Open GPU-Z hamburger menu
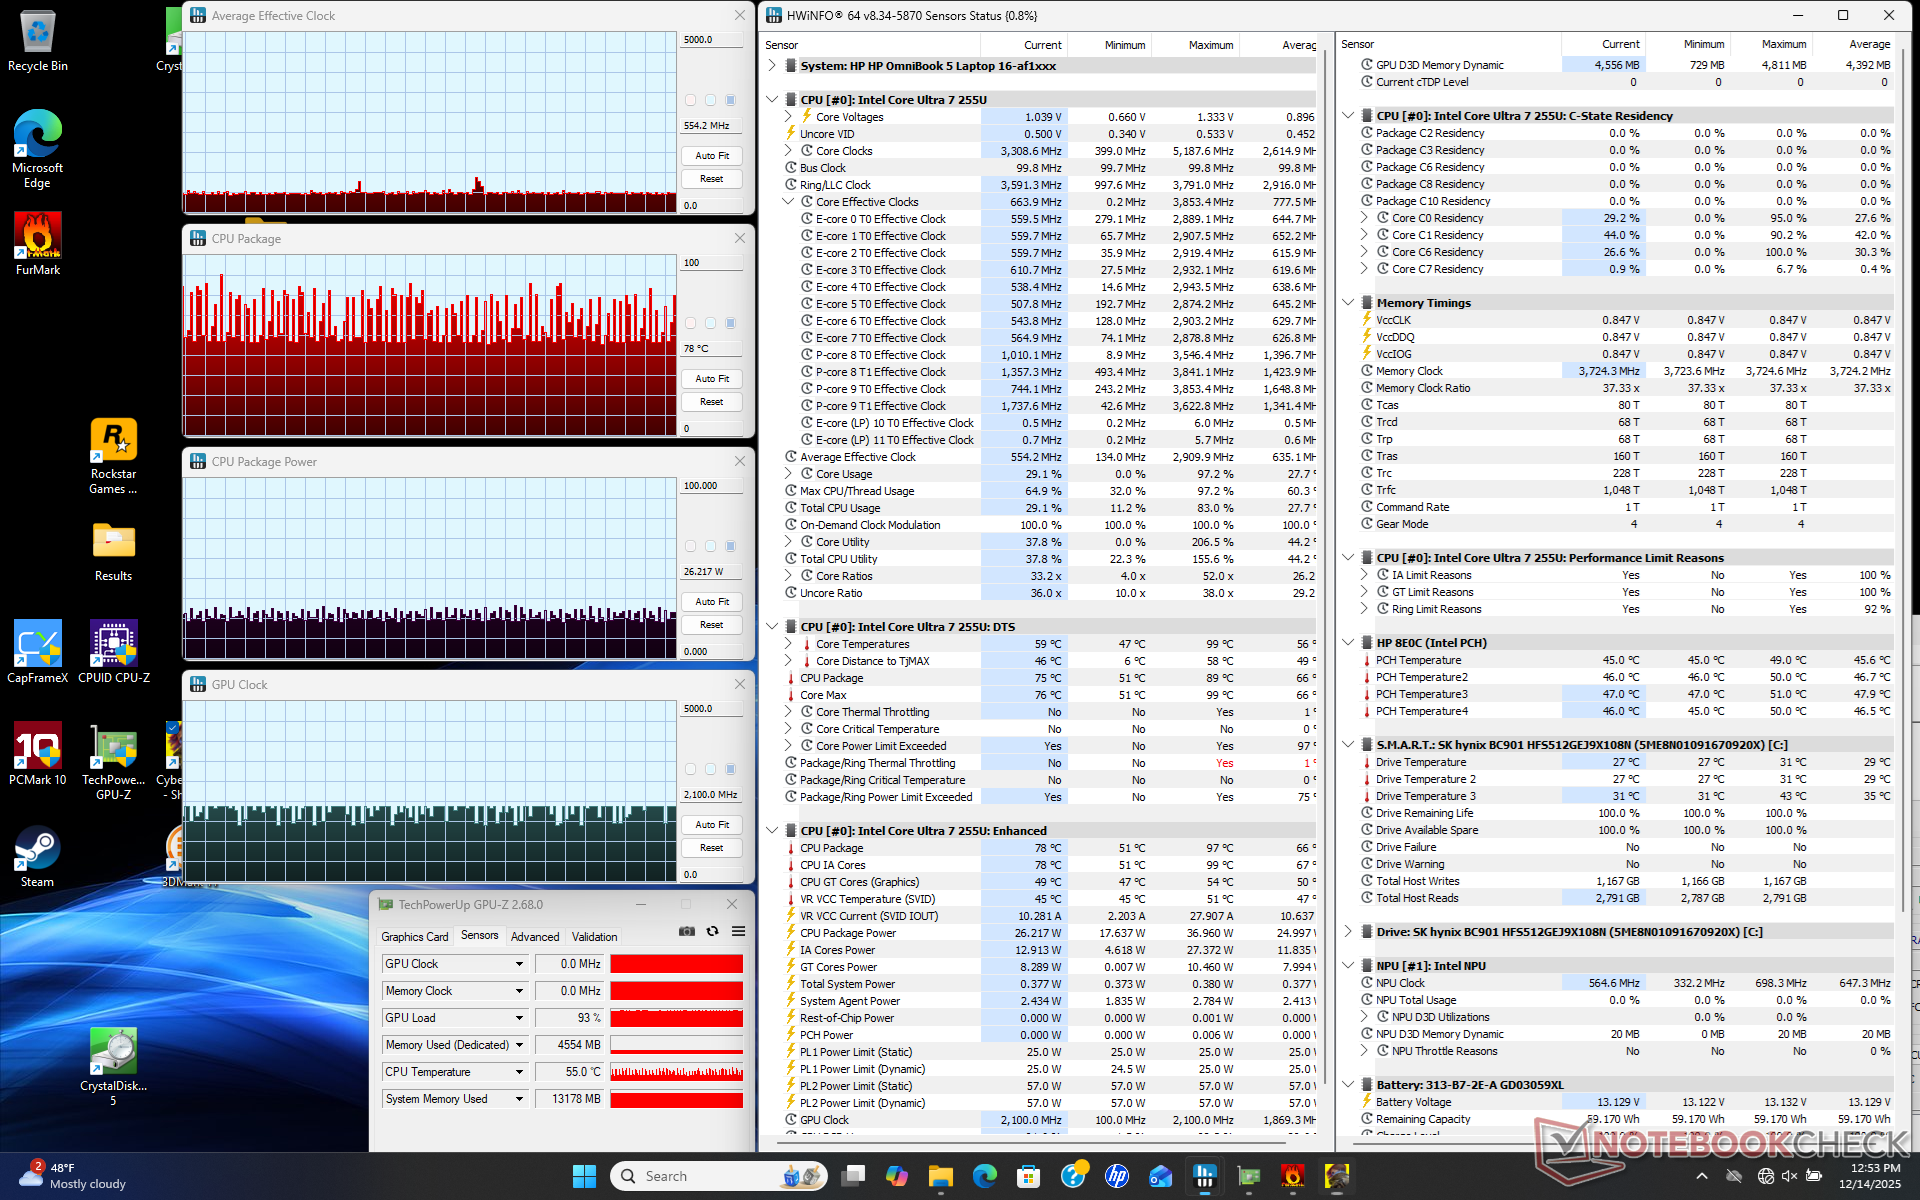Viewport: 1920px width, 1200px height. point(738,931)
